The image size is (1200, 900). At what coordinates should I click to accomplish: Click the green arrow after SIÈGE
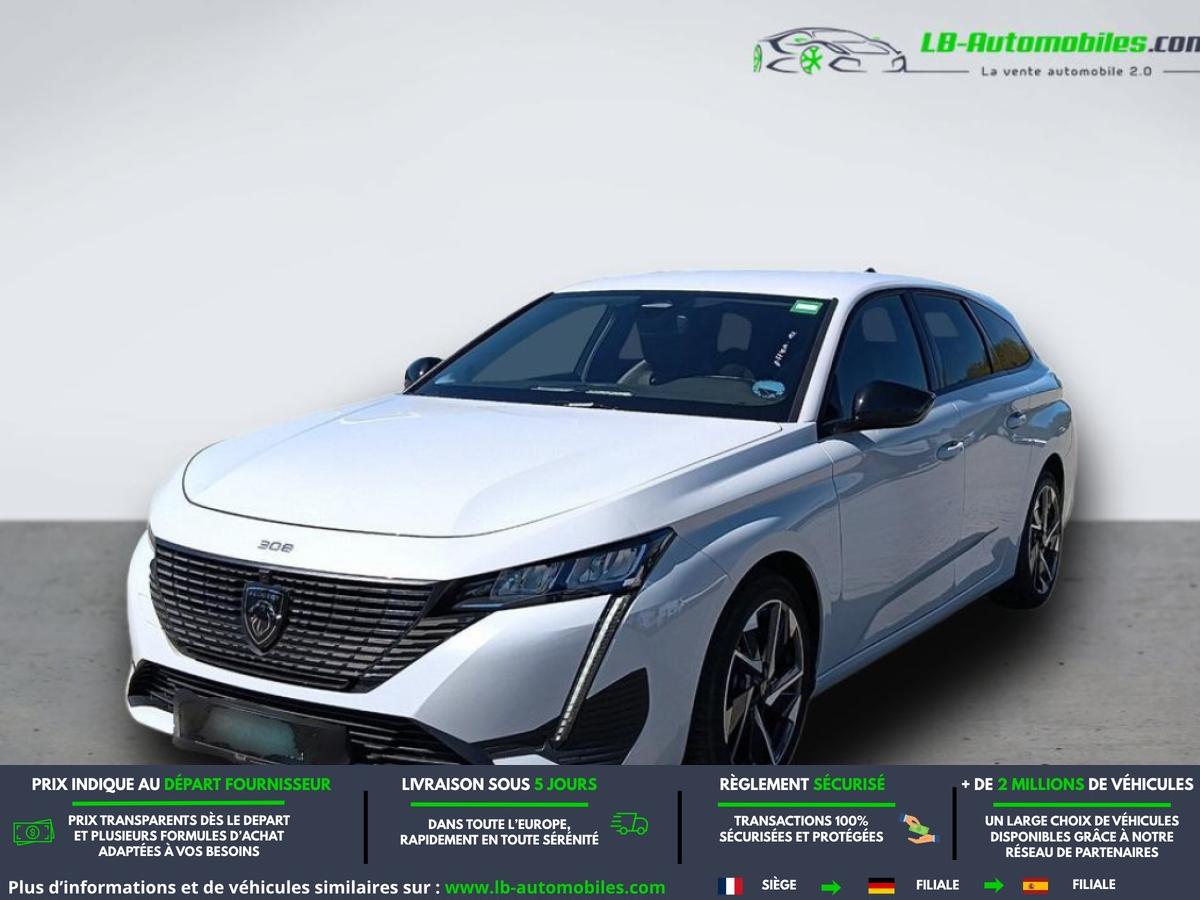pyautogui.click(x=831, y=887)
